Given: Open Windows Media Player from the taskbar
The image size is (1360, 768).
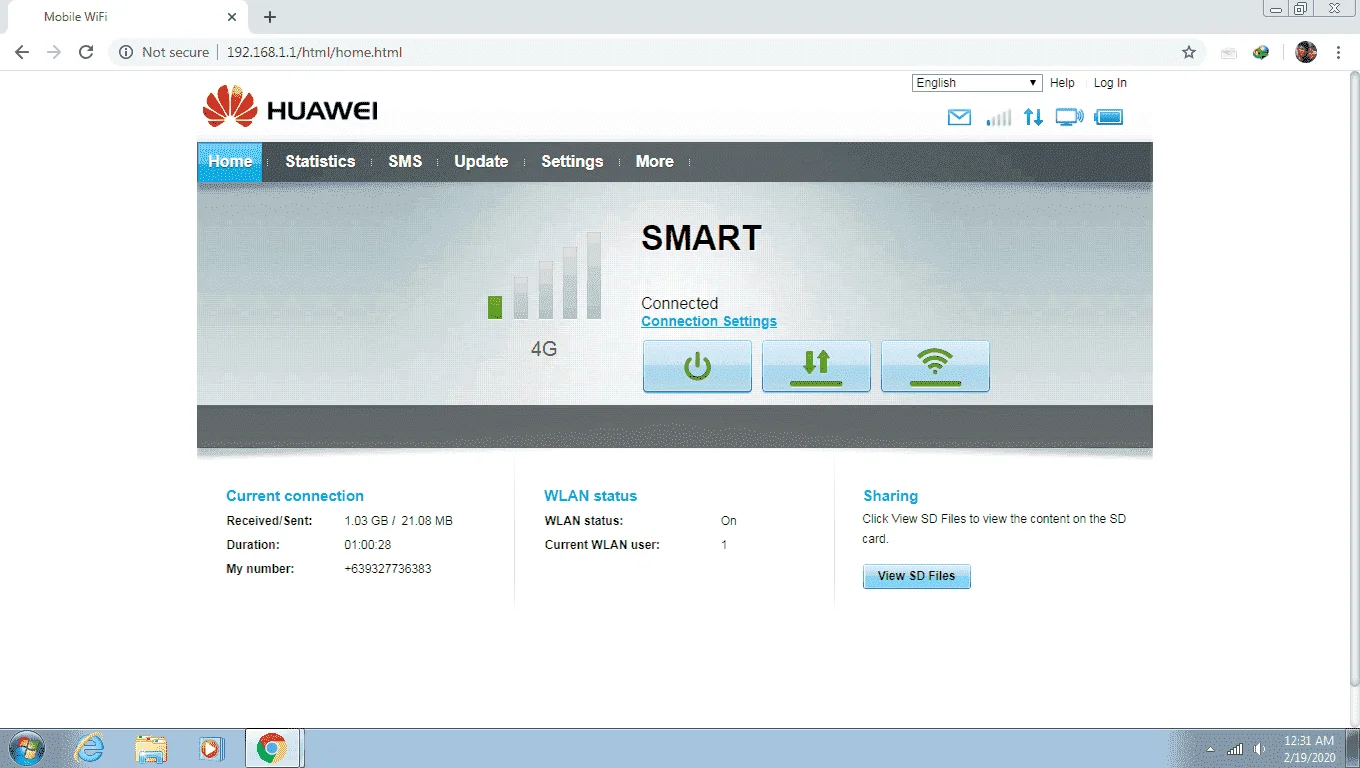Looking at the screenshot, I should [x=211, y=748].
